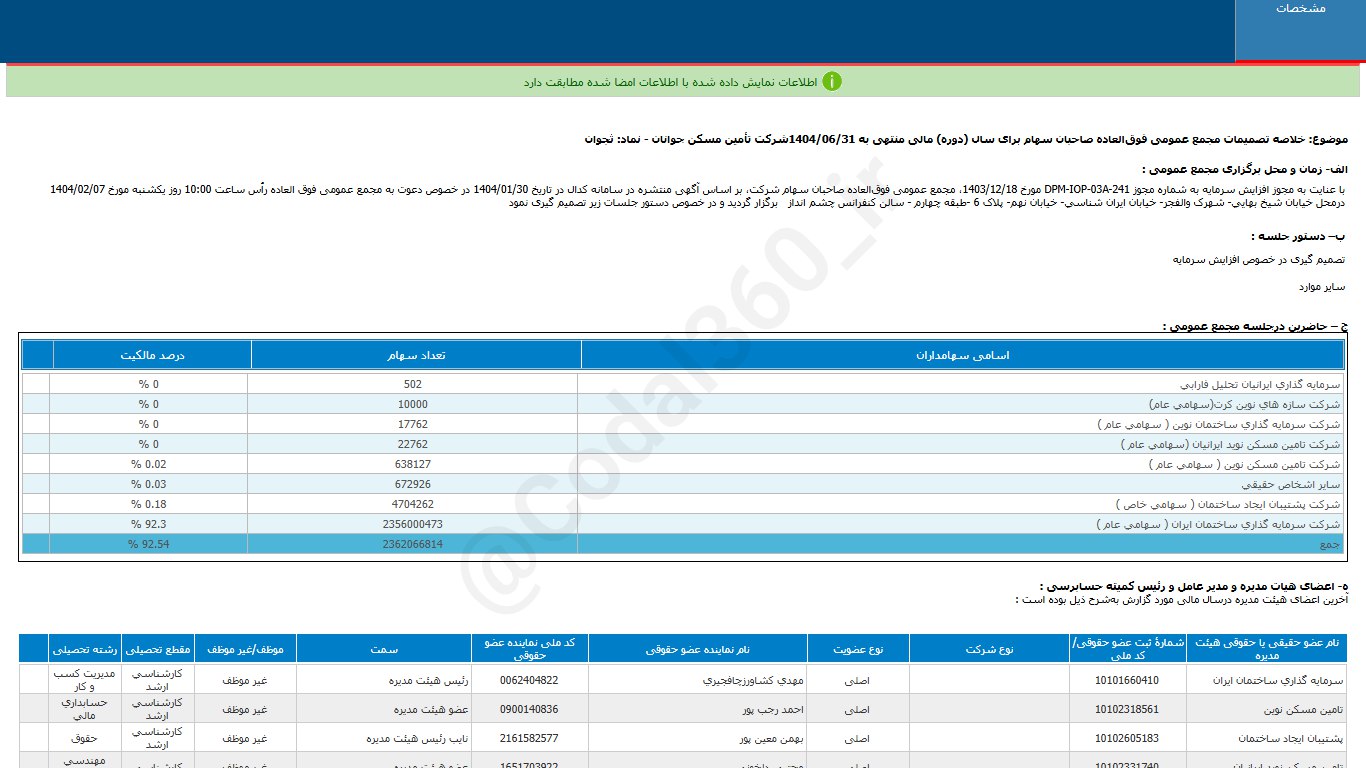Click board table header 'نام نماینده عضو حقوقی'
The image size is (1366, 768).
[699, 649]
